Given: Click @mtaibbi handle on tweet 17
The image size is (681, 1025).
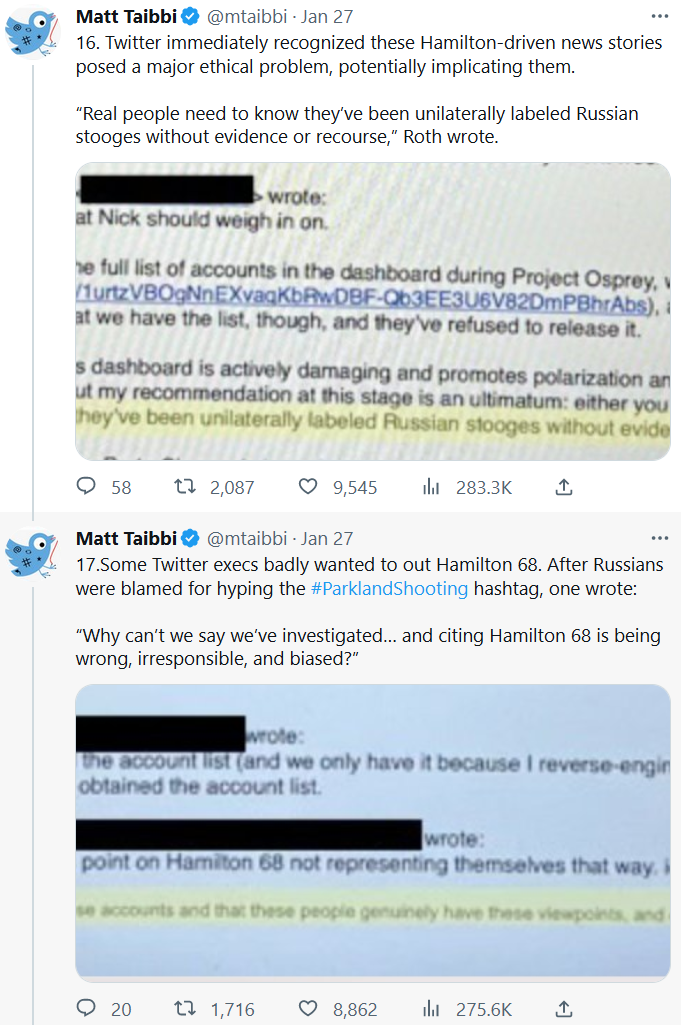Looking at the screenshot, I should (247, 539).
